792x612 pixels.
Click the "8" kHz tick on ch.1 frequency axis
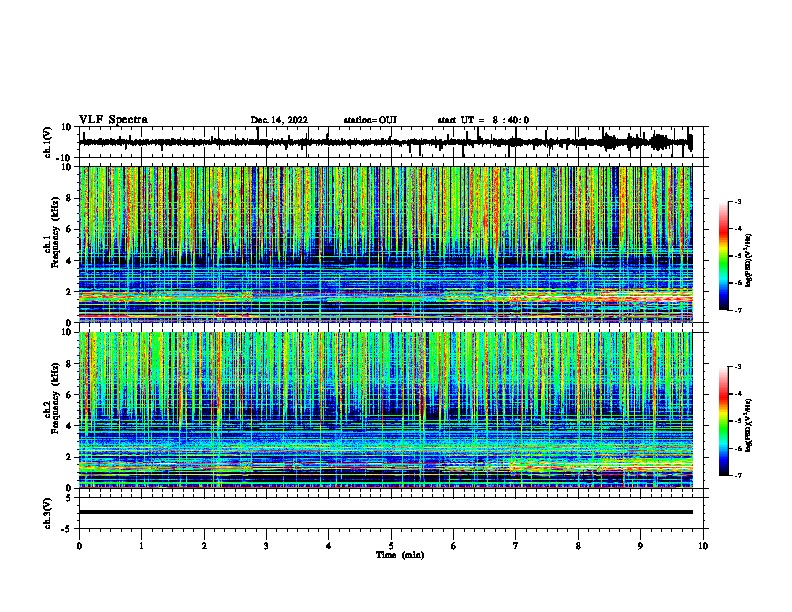(x=69, y=198)
